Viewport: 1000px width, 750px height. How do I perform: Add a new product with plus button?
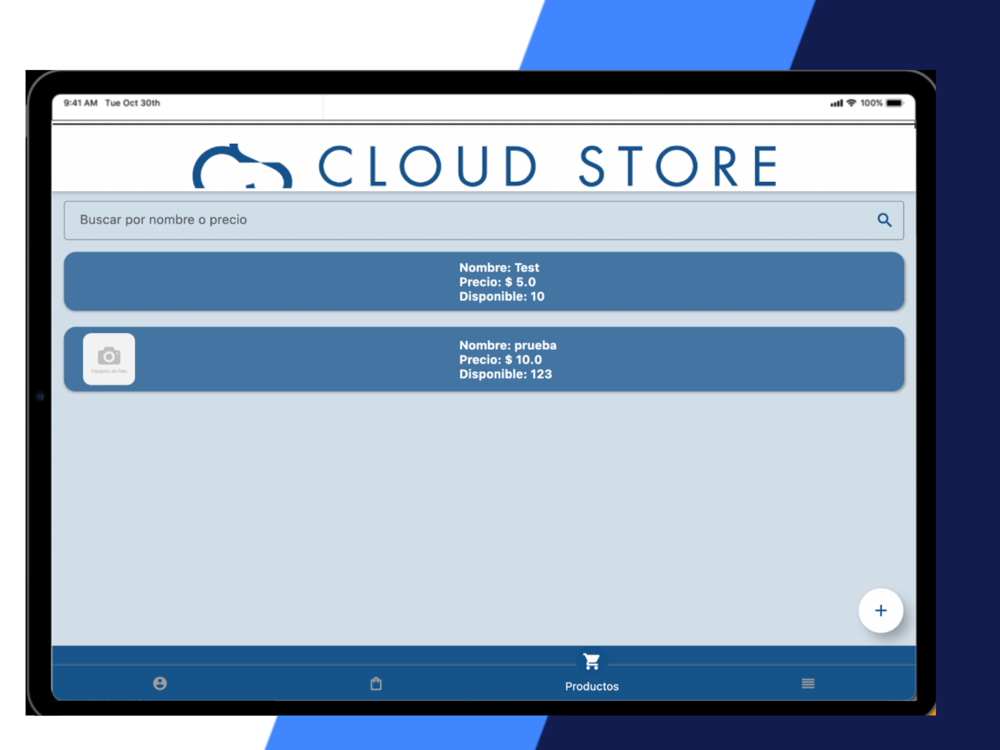[x=880, y=610]
